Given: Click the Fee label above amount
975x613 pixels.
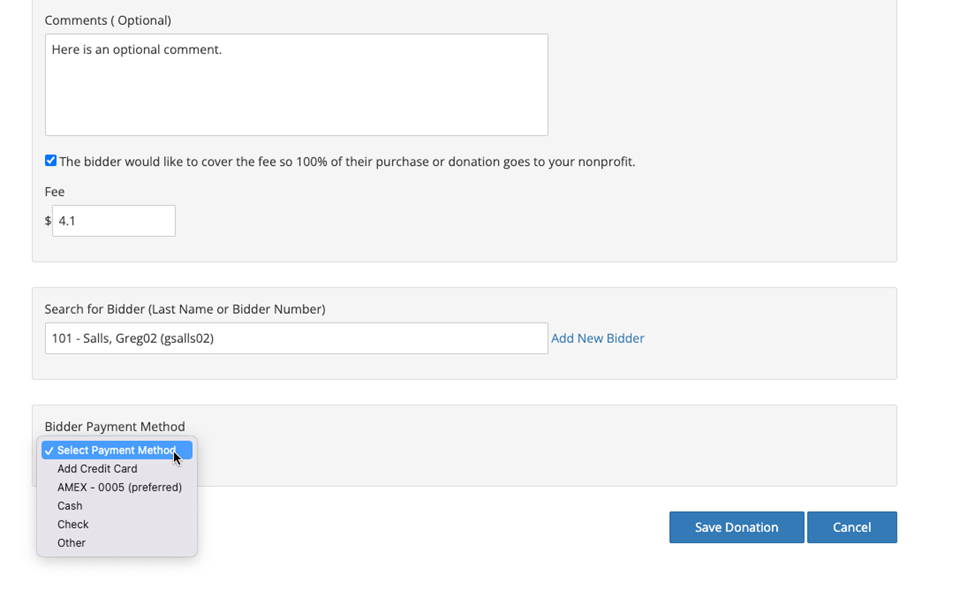Looking at the screenshot, I should (x=55, y=191).
